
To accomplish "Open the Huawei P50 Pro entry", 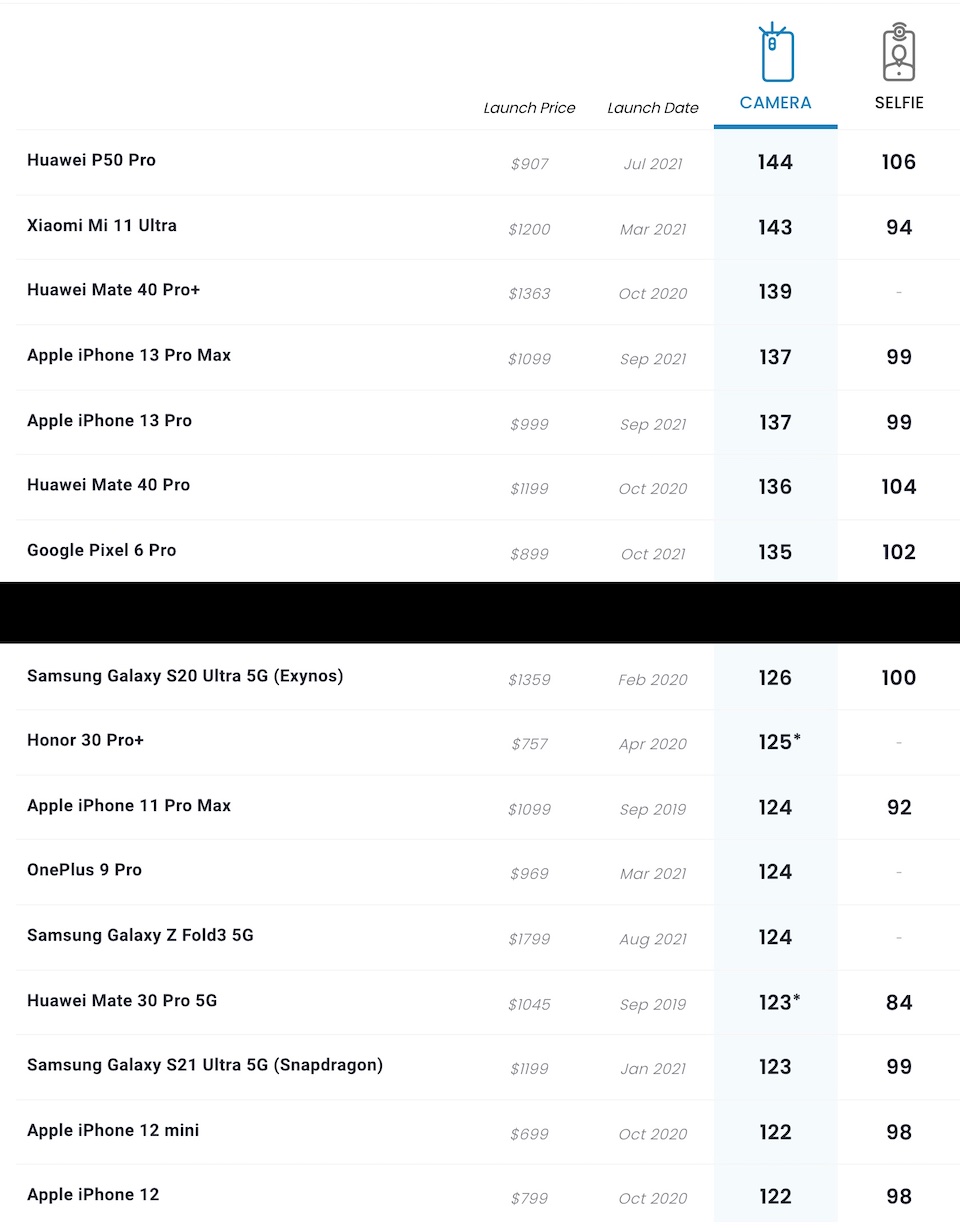I will pos(91,160).
